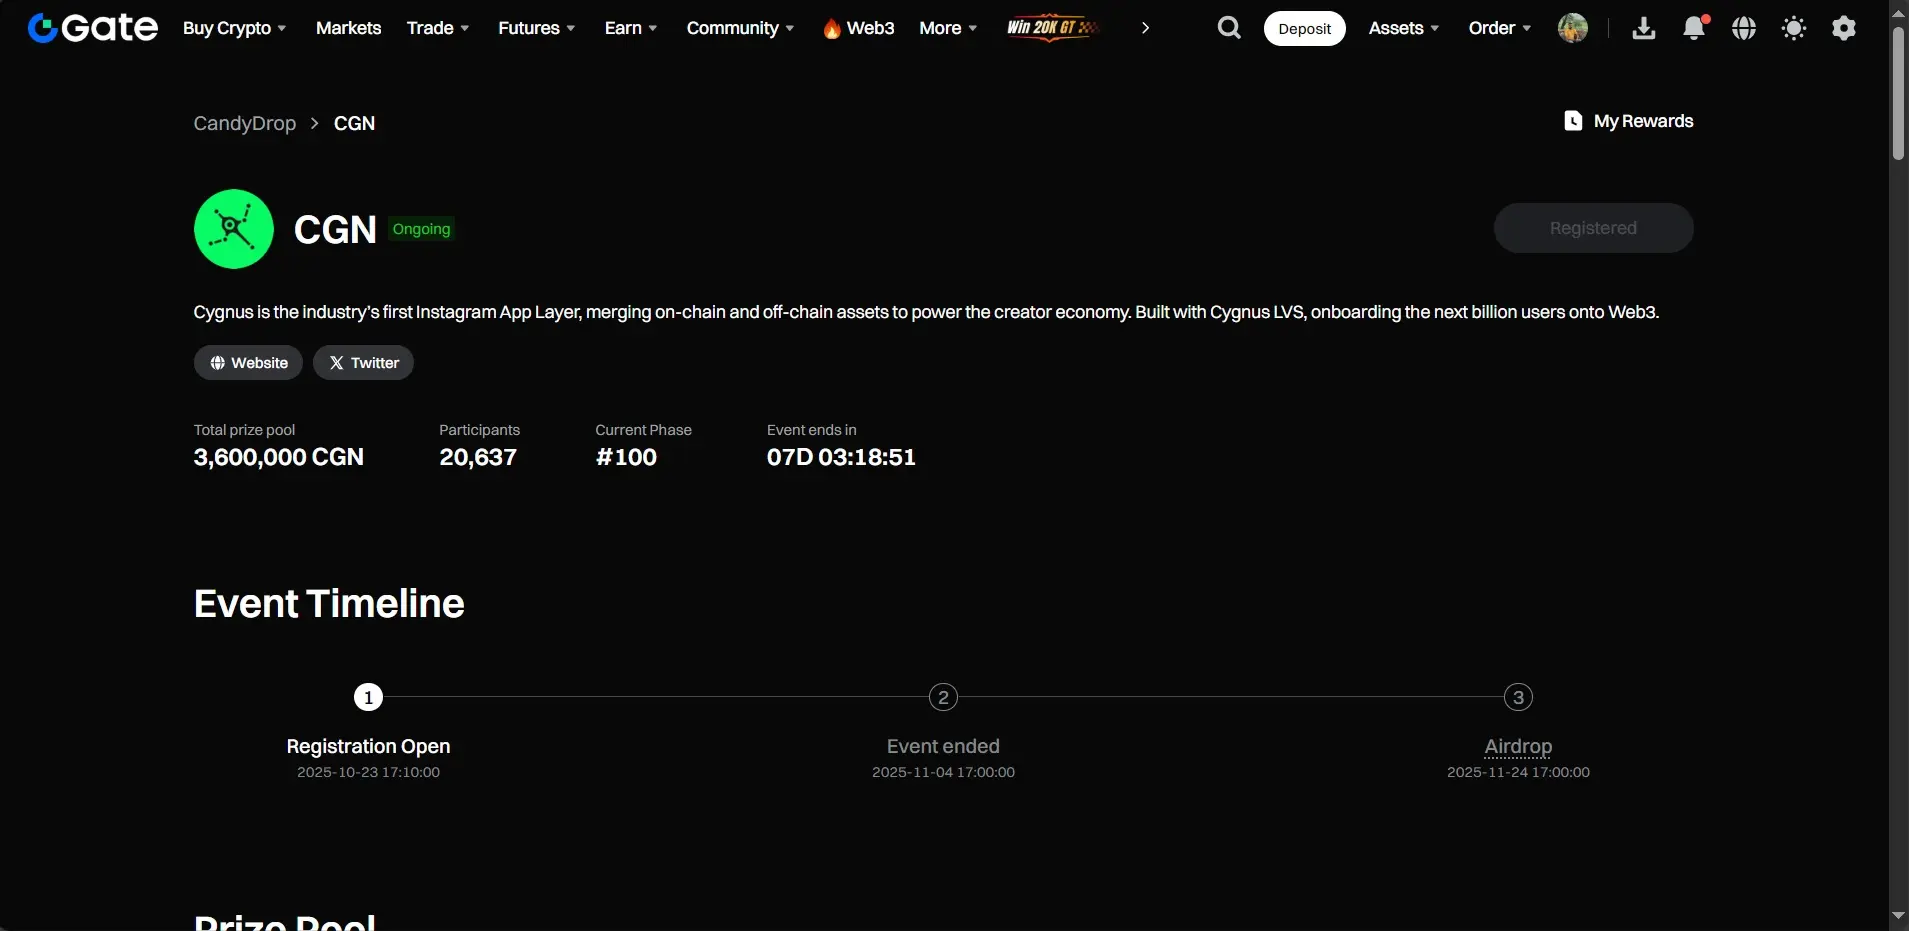Open the Markets page
The height and width of the screenshot is (931, 1909).
[x=349, y=28]
